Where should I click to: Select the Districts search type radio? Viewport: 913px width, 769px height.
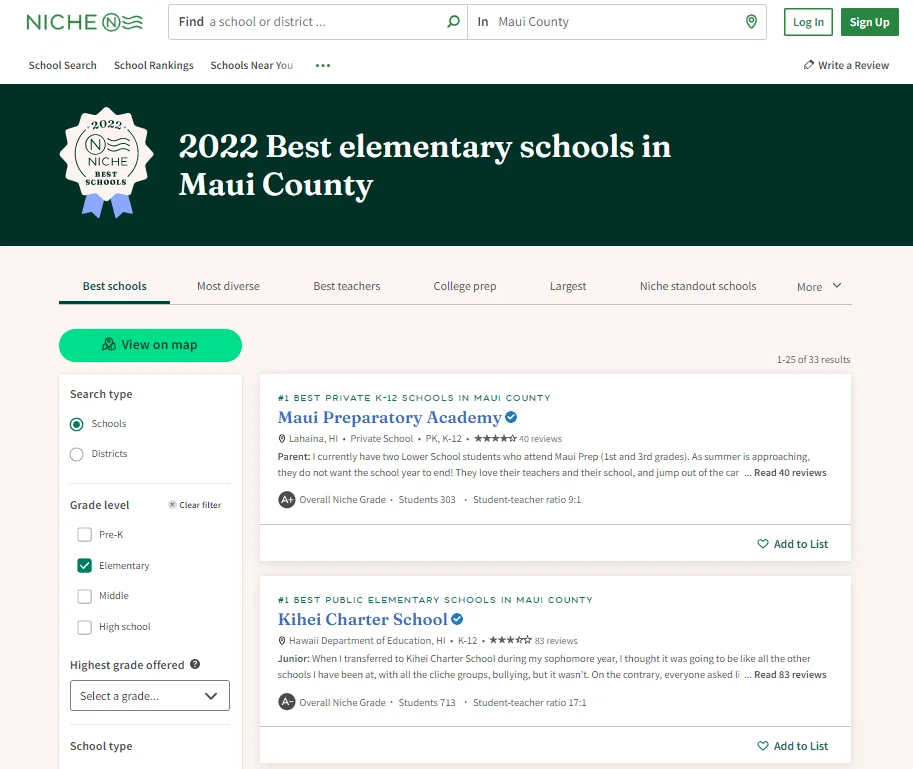(76, 454)
